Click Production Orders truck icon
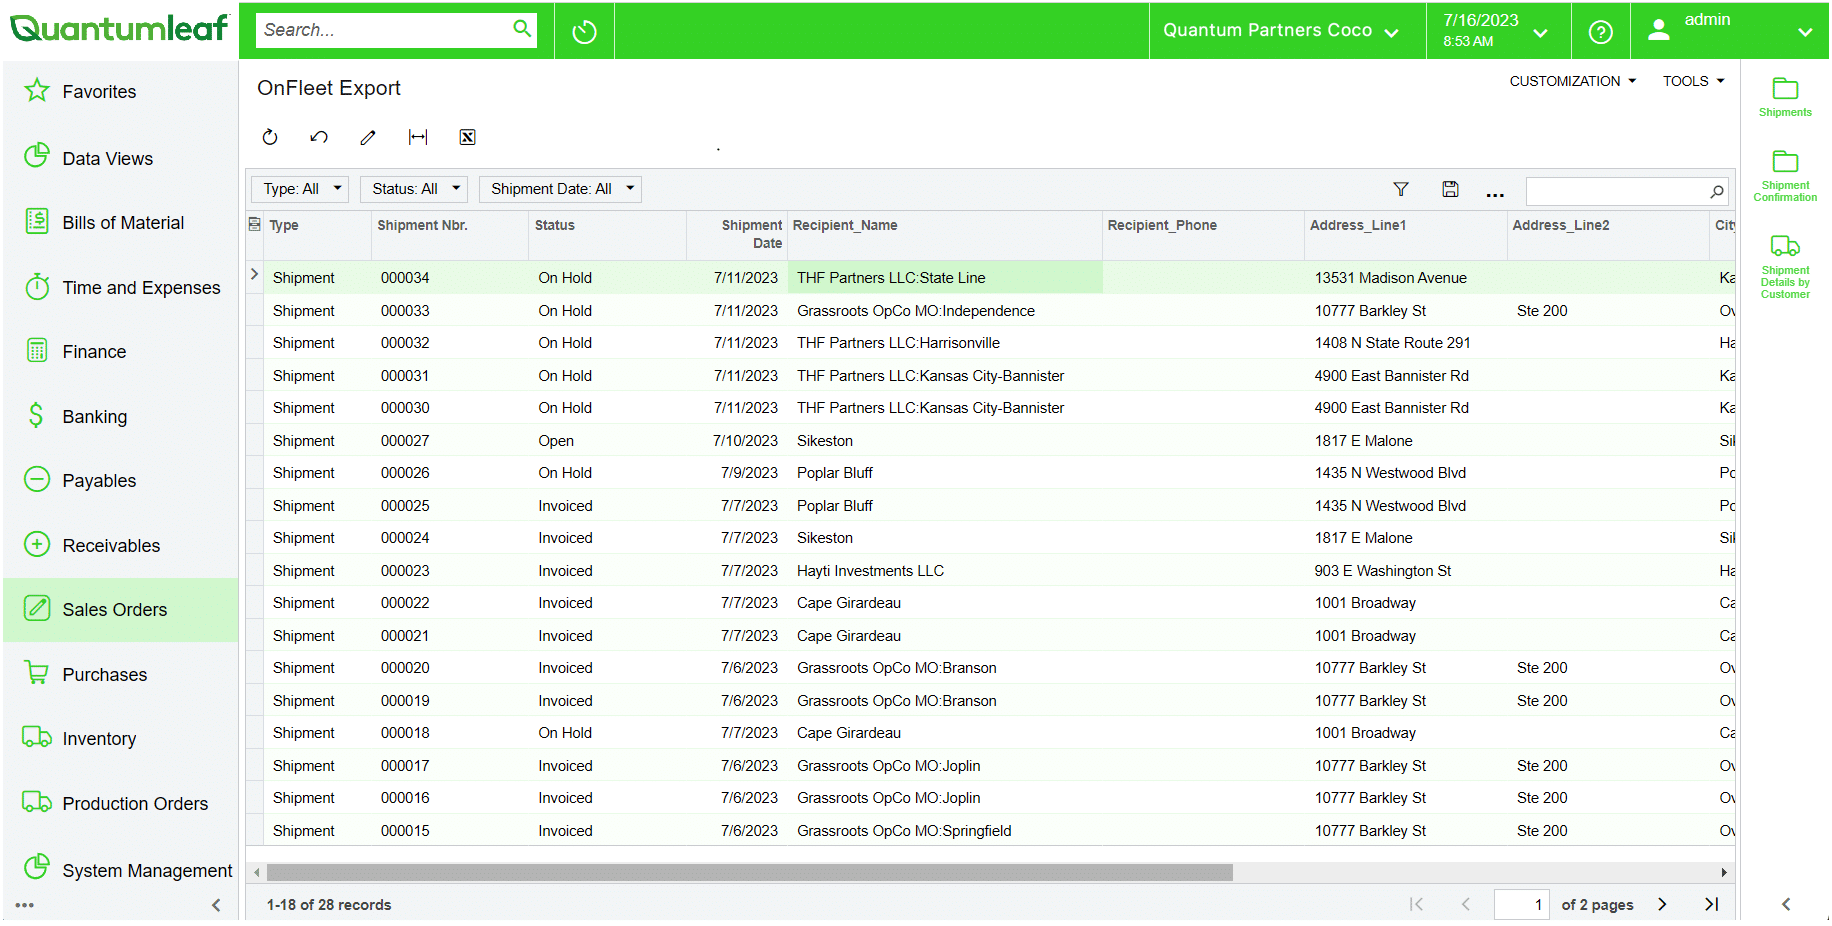Screen dimensions: 1832x926 [x=37, y=802]
